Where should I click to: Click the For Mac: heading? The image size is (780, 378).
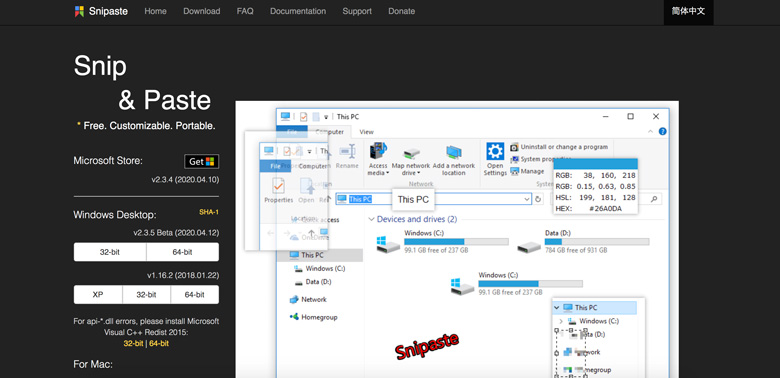pos(93,365)
